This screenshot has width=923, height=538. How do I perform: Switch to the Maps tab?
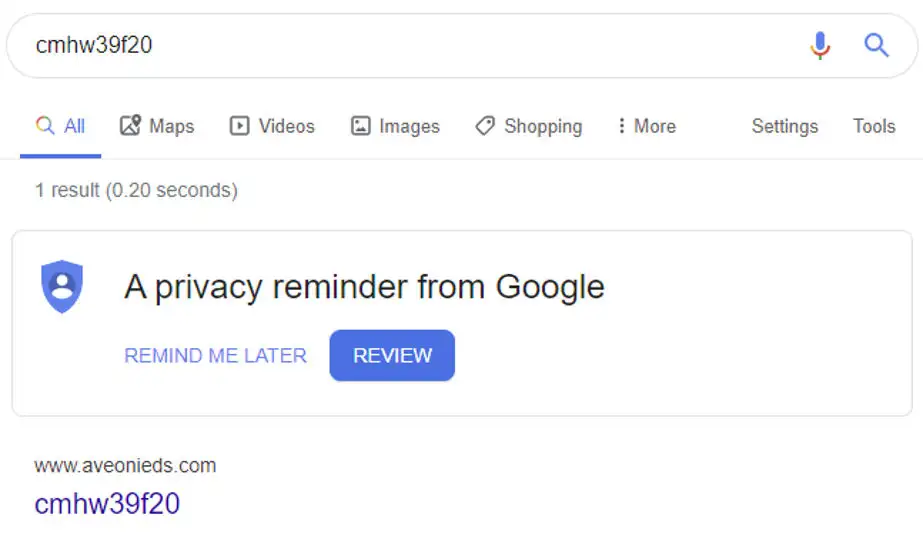click(x=157, y=126)
